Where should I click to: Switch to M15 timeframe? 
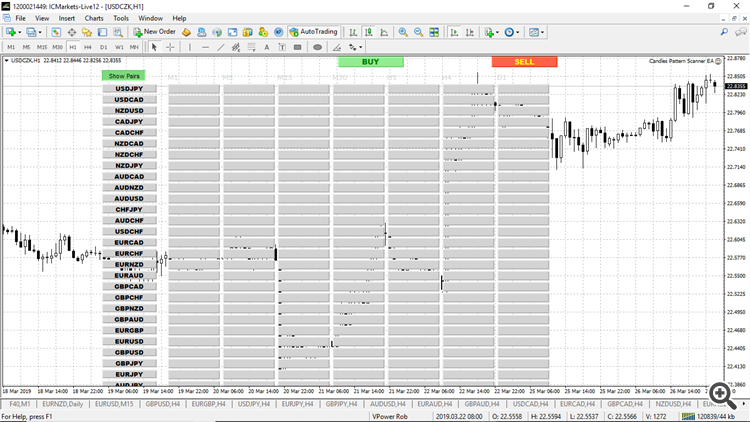click(42, 47)
